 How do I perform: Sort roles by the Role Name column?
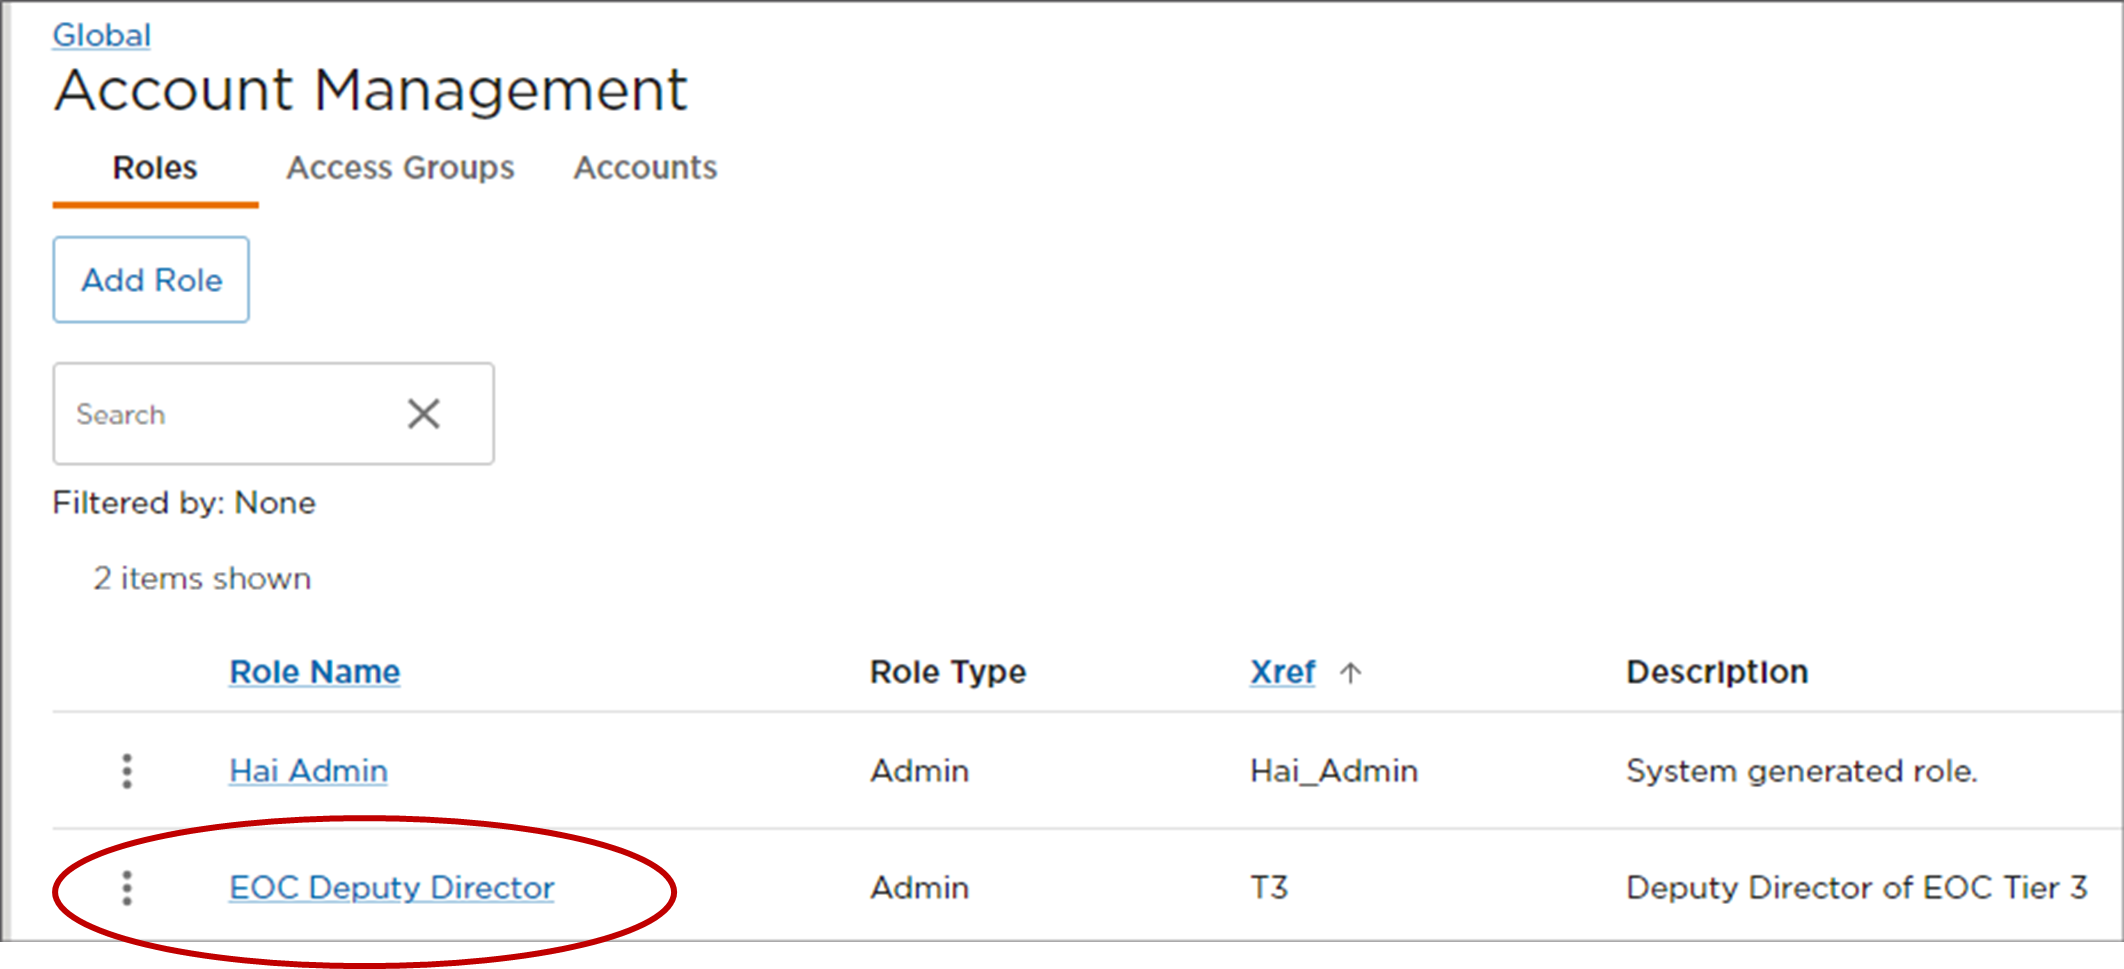[314, 671]
